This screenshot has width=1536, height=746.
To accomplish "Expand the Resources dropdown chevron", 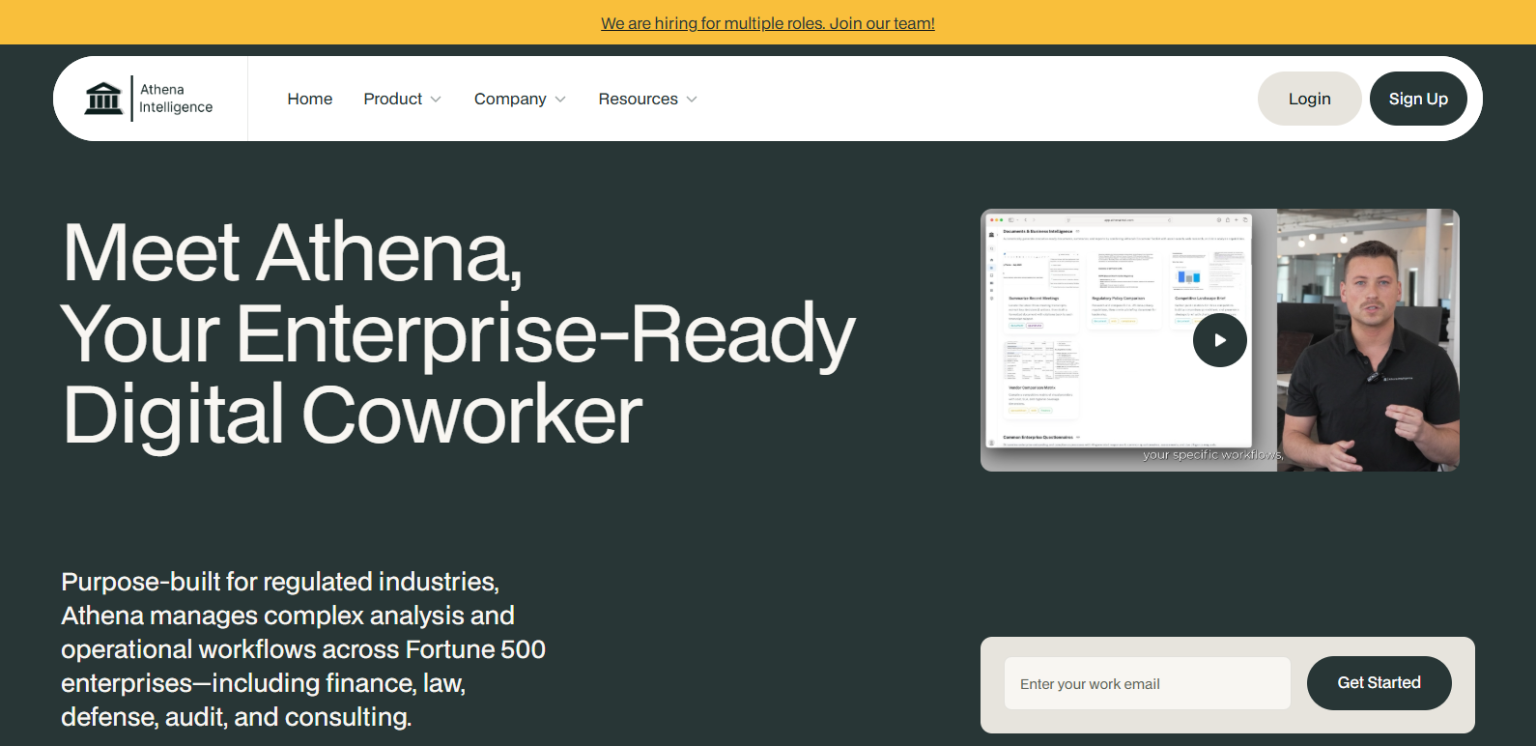I will point(692,99).
